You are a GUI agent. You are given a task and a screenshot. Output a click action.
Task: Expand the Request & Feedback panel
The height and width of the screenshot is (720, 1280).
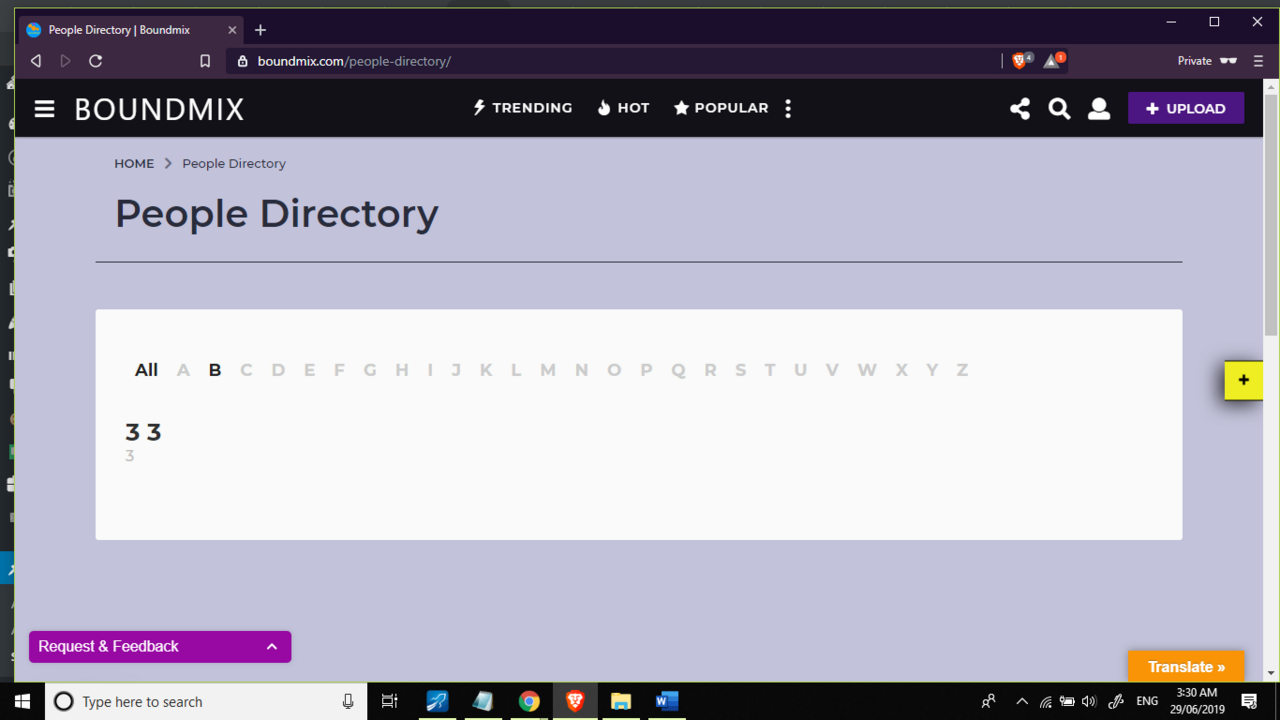[x=160, y=647]
